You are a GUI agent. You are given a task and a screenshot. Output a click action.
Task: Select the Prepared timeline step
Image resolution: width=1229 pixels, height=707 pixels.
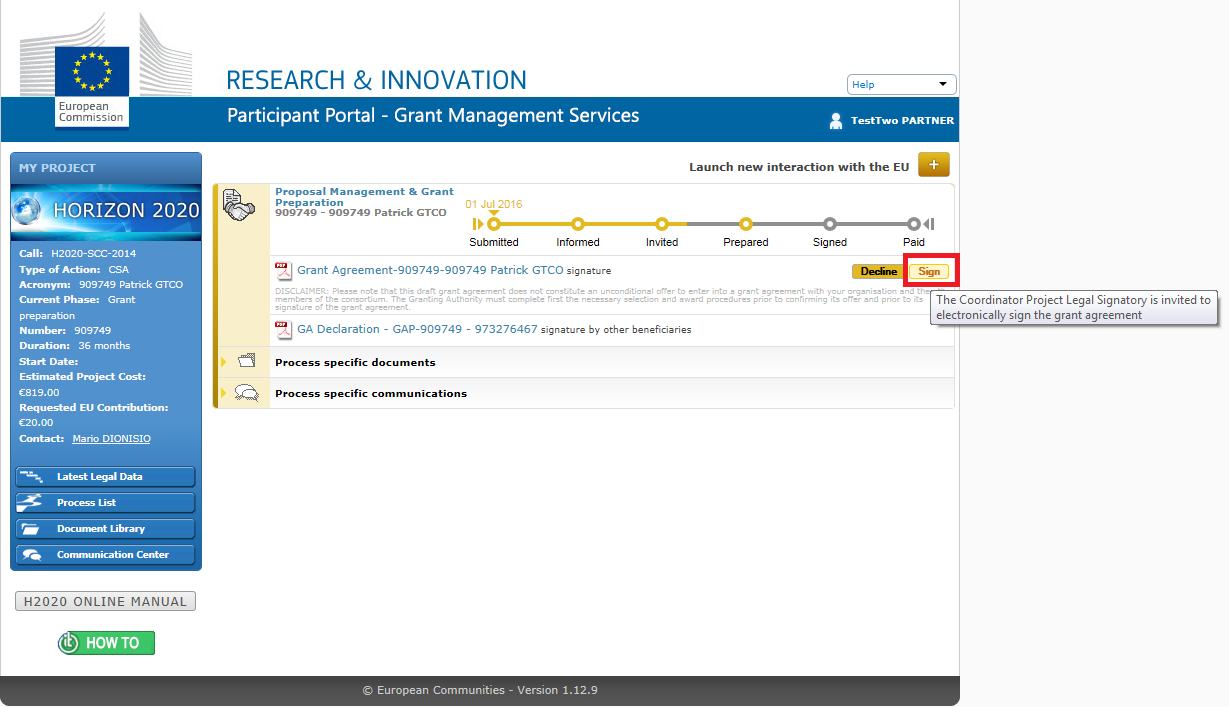click(746, 224)
